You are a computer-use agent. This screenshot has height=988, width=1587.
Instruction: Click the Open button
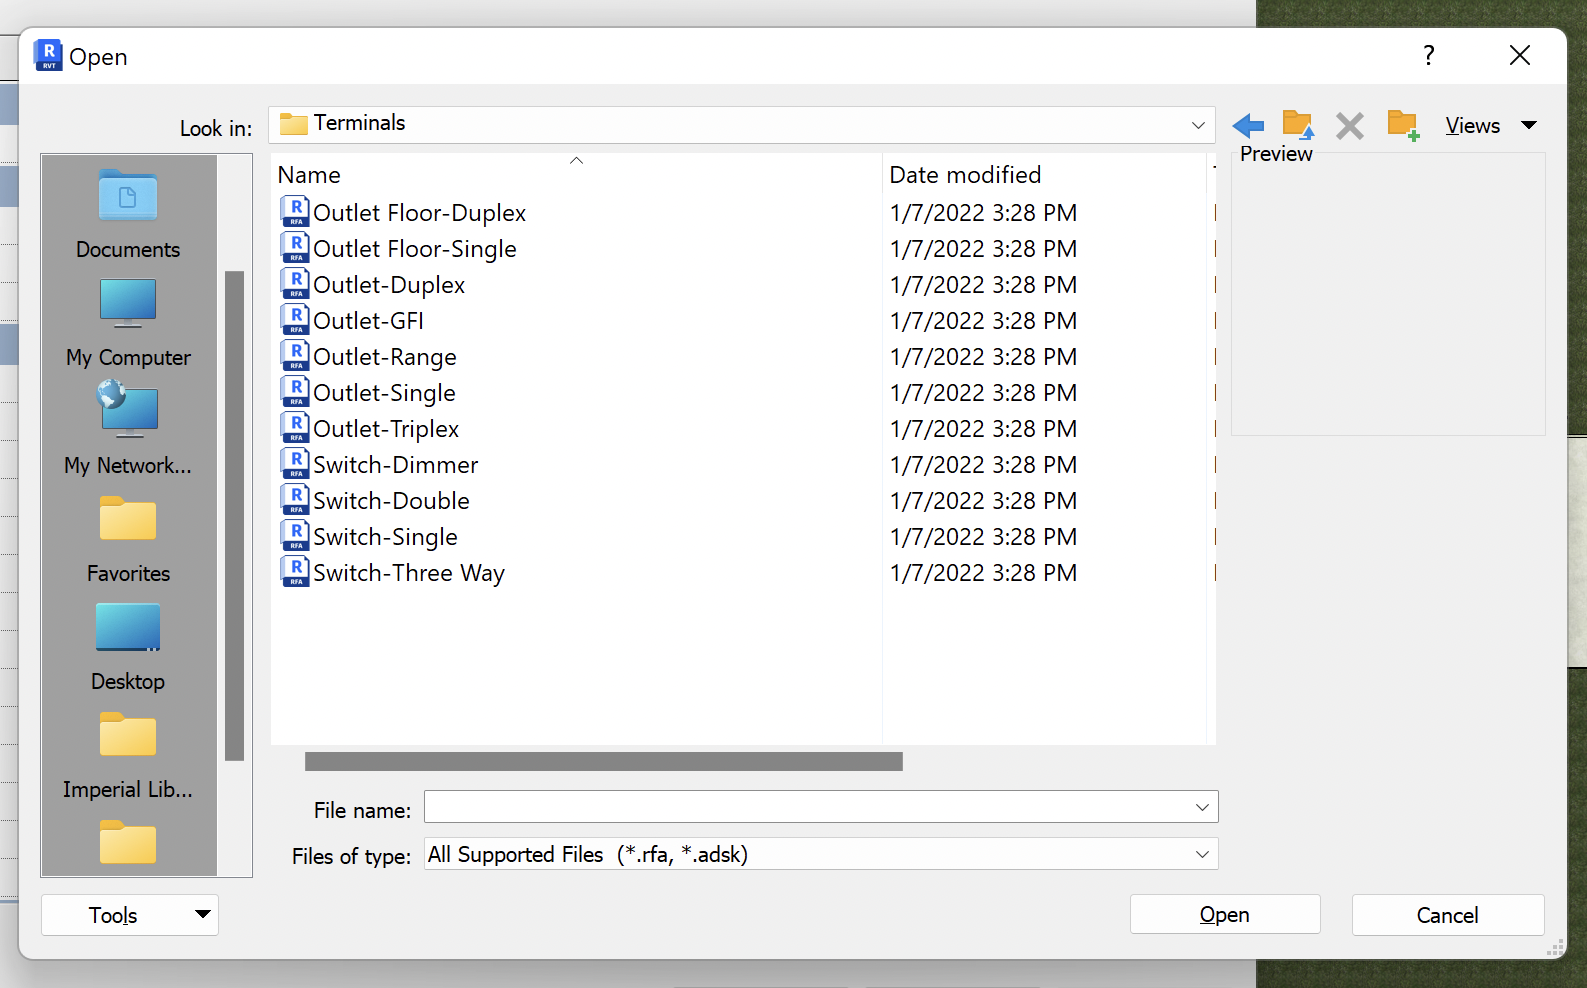(1225, 915)
